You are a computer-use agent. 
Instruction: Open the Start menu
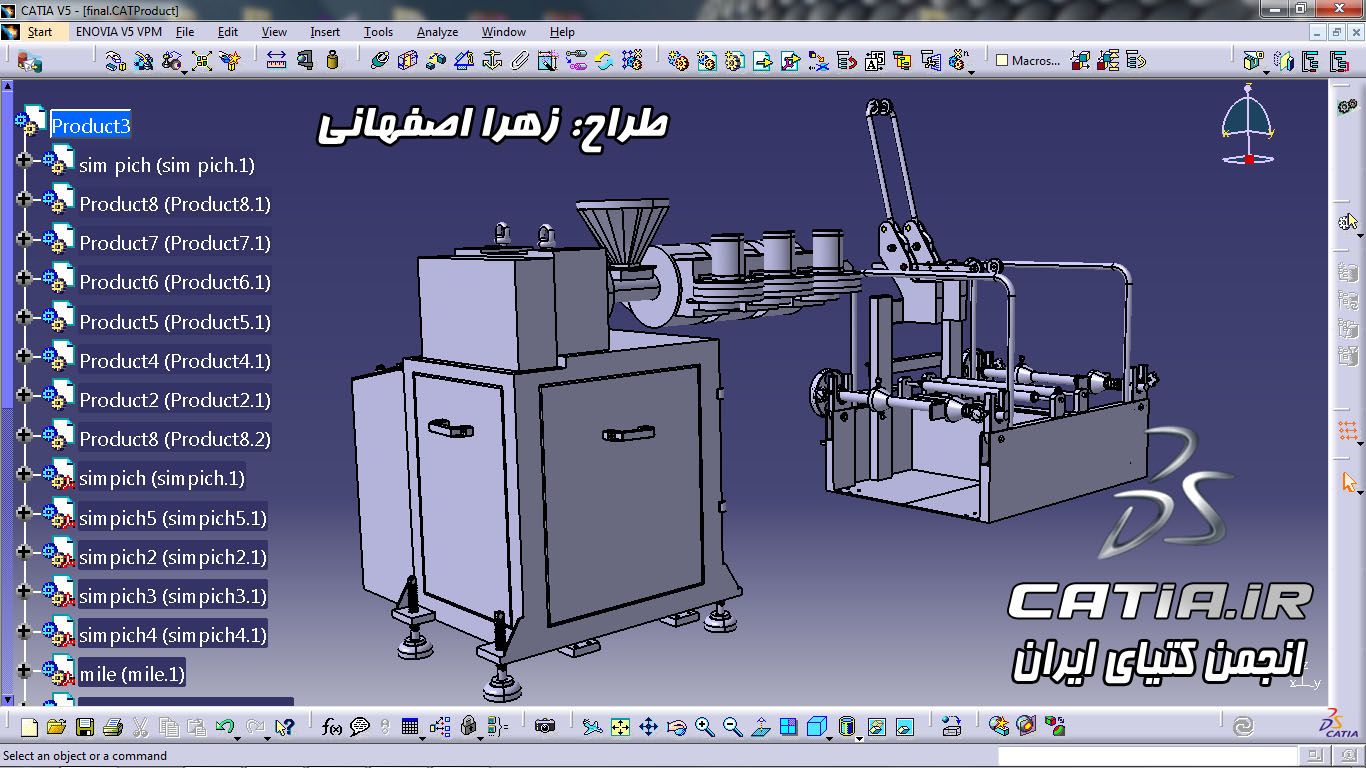[40, 32]
